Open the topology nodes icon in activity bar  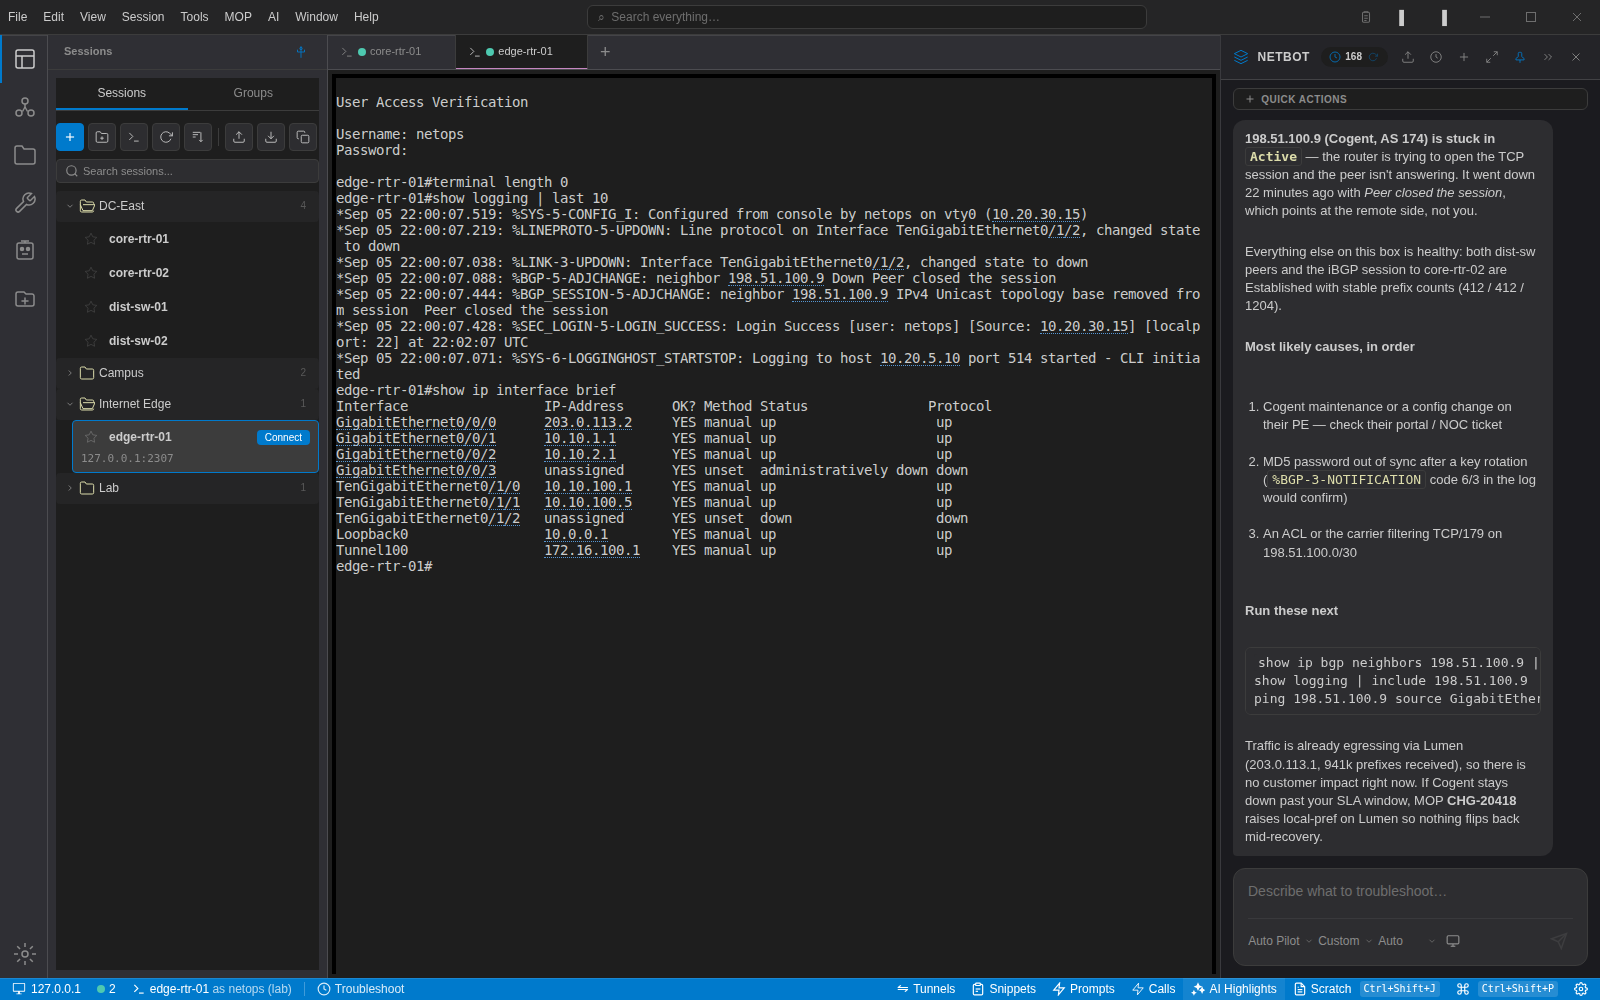click(25, 107)
